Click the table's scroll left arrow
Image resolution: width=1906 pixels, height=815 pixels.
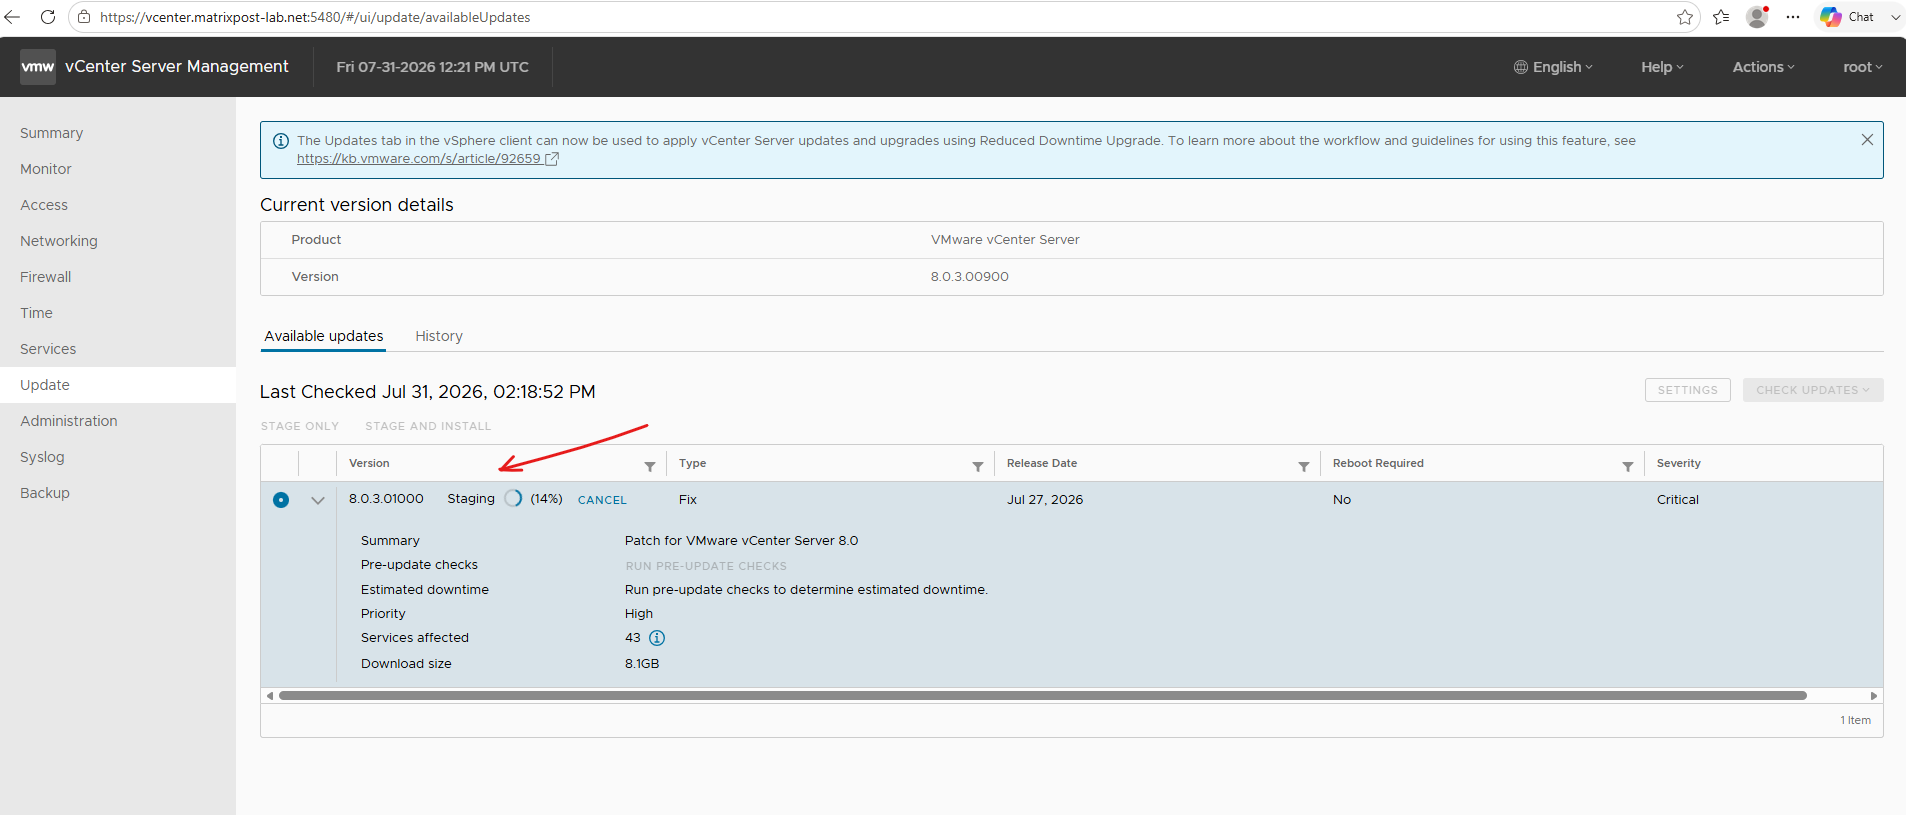point(269,695)
